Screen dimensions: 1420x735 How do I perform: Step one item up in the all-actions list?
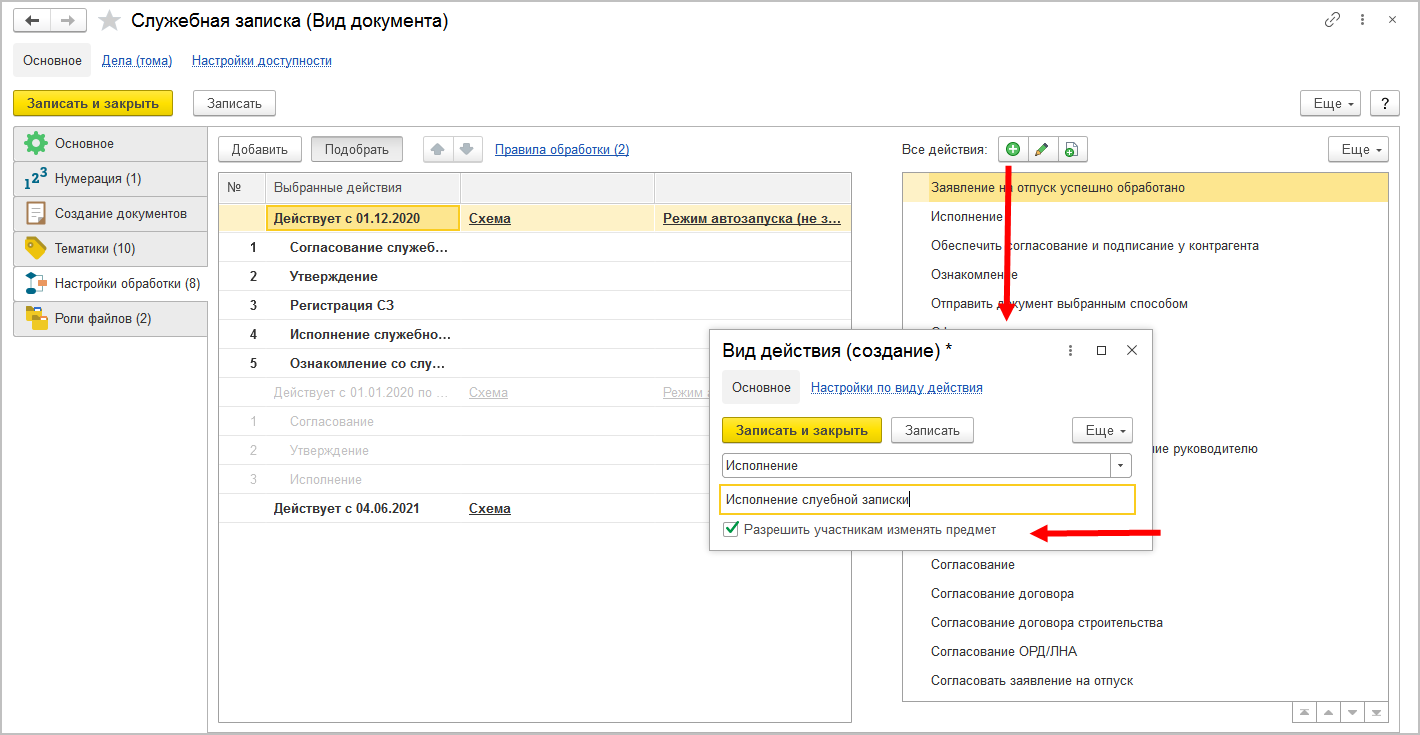coord(1328,712)
